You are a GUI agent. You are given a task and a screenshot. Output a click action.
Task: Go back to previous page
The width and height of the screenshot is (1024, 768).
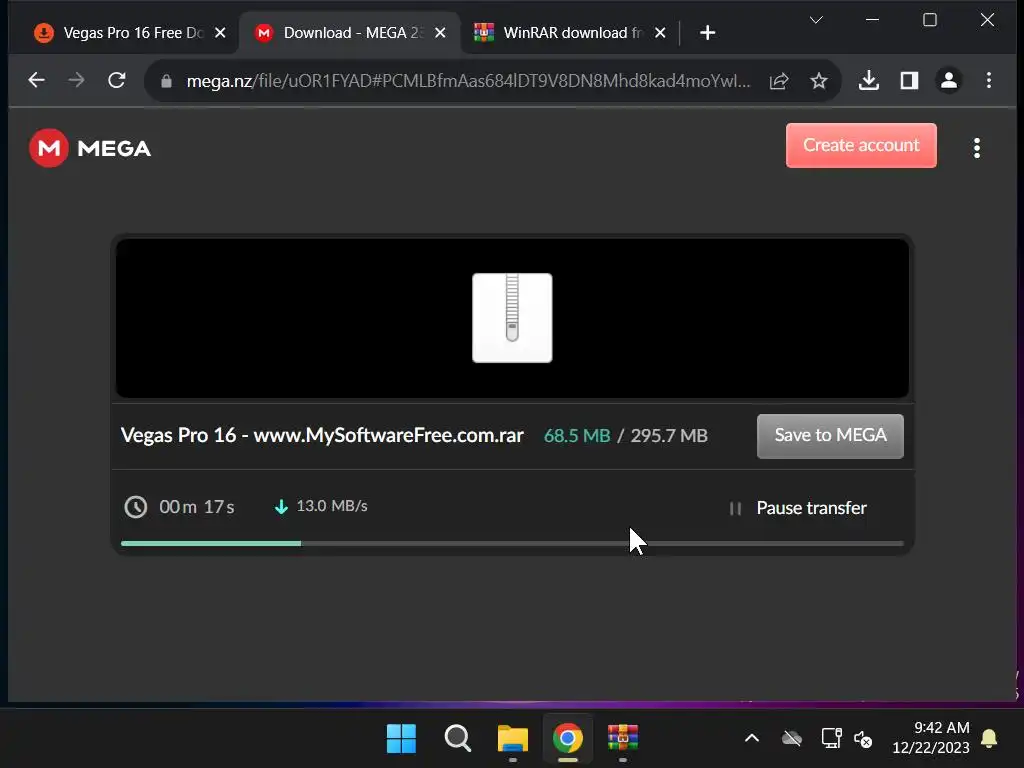[x=37, y=80]
